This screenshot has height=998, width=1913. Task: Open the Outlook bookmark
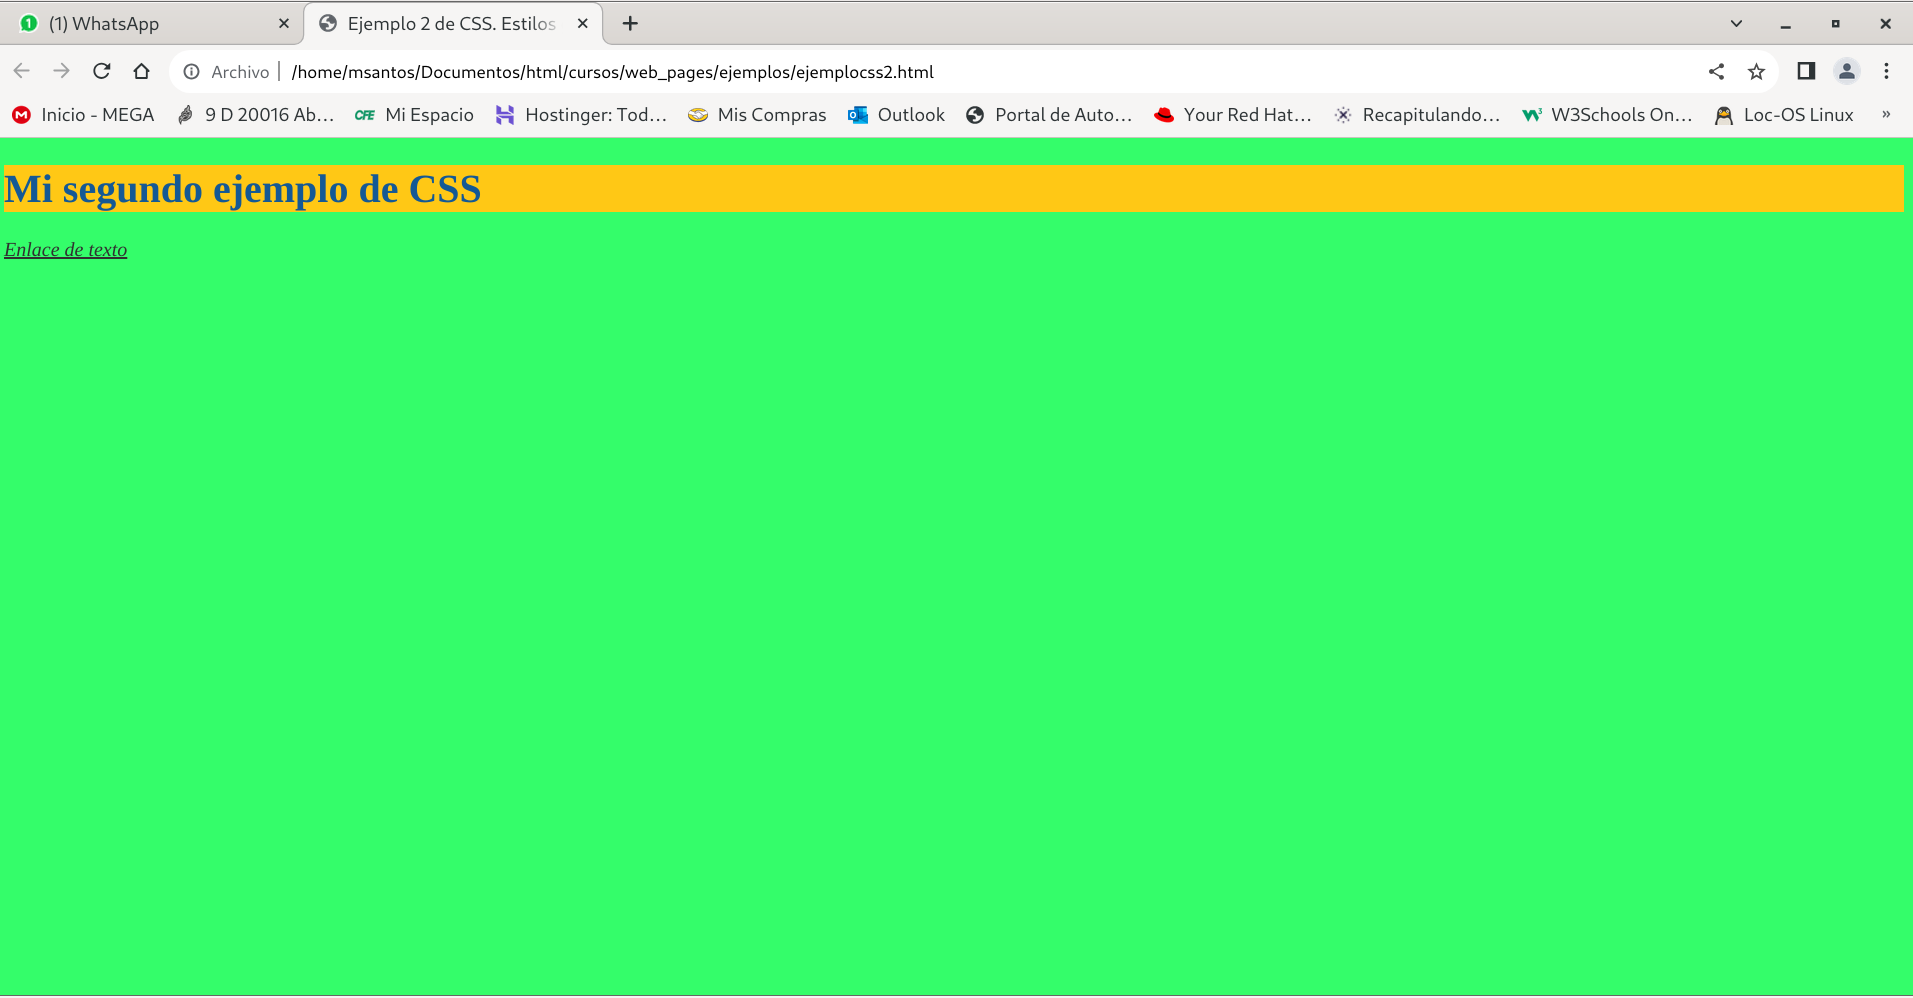[x=896, y=115]
